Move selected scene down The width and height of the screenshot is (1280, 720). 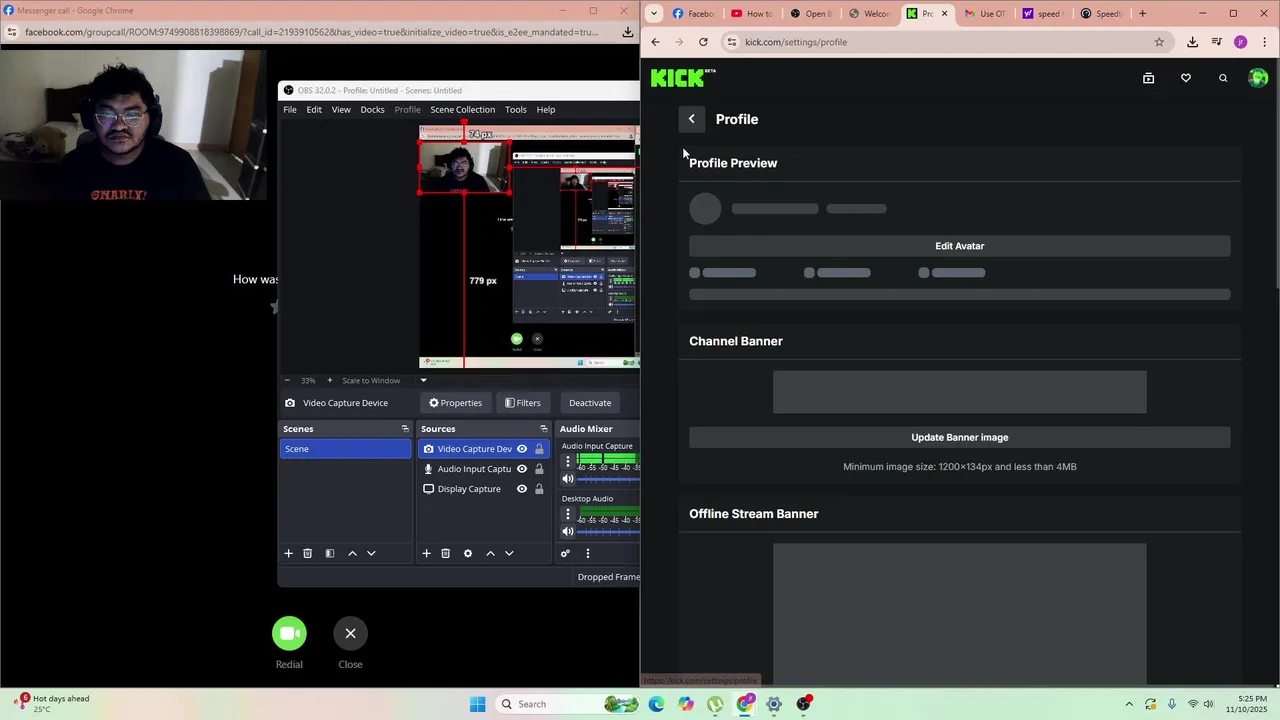pyautogui.click(x=371, y=553)
